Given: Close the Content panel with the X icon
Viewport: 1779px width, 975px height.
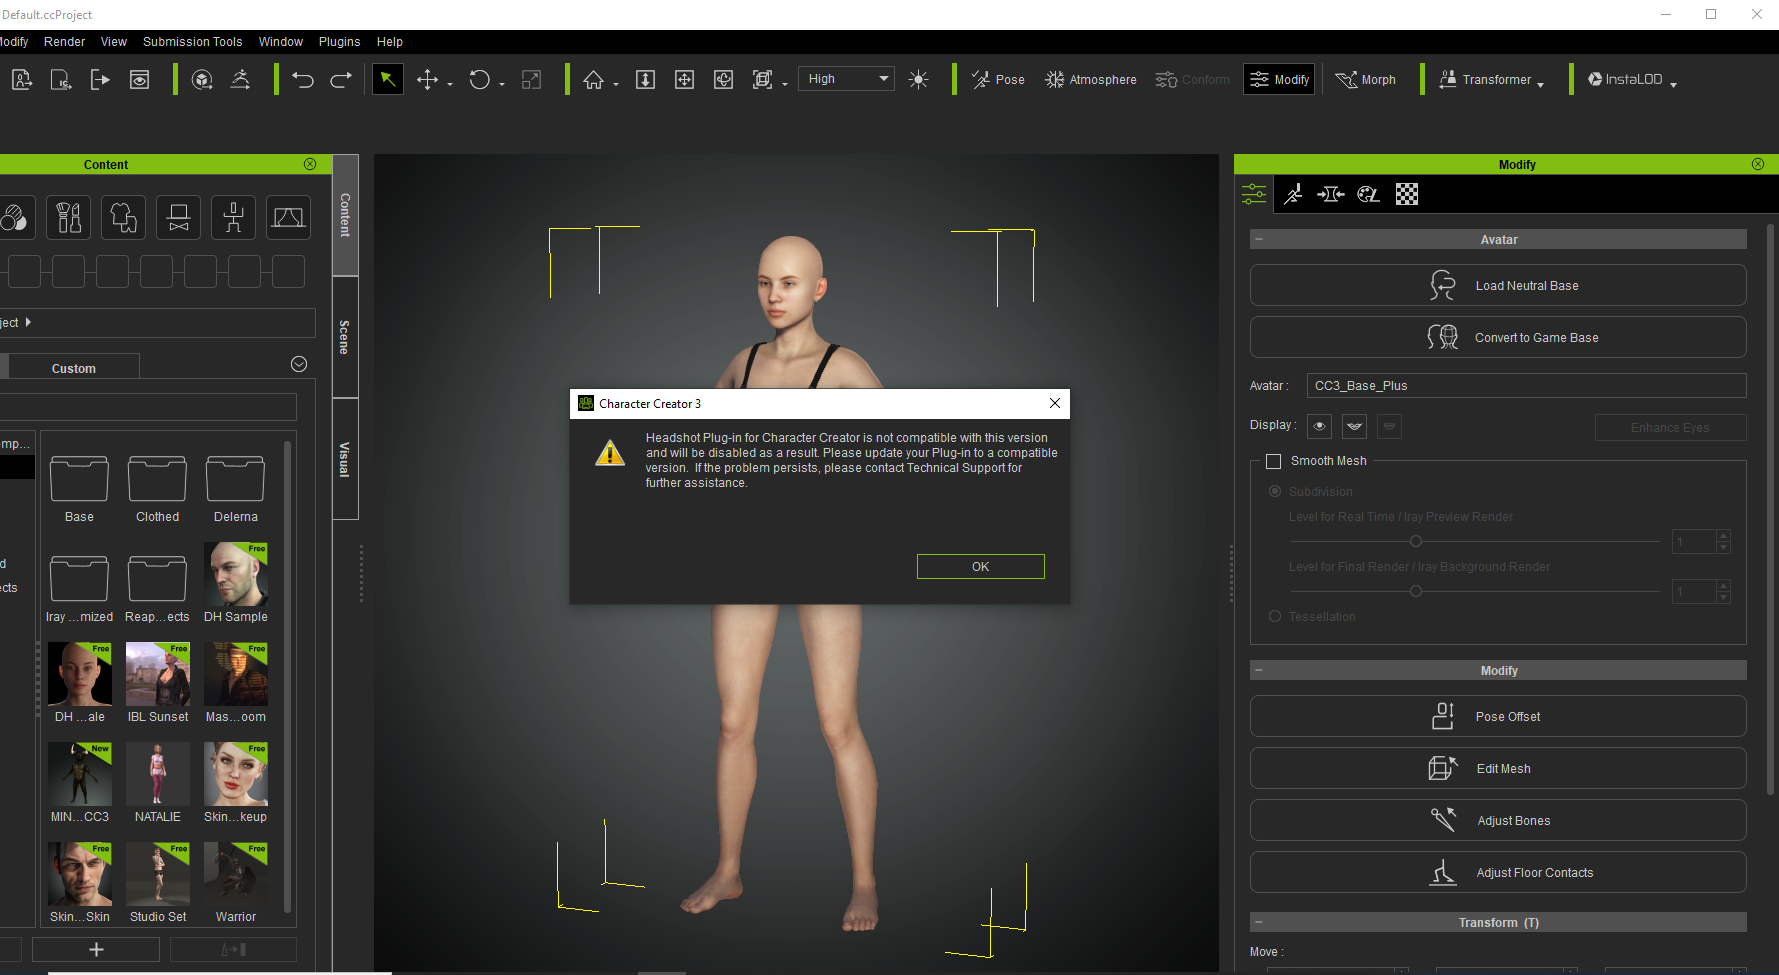Looking at the screenshot, I should point(310,164).
